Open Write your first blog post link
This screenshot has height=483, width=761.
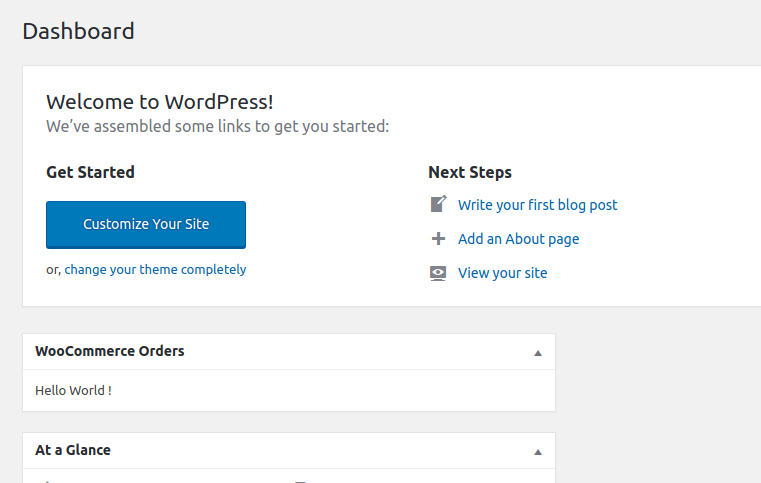(538, 205)
